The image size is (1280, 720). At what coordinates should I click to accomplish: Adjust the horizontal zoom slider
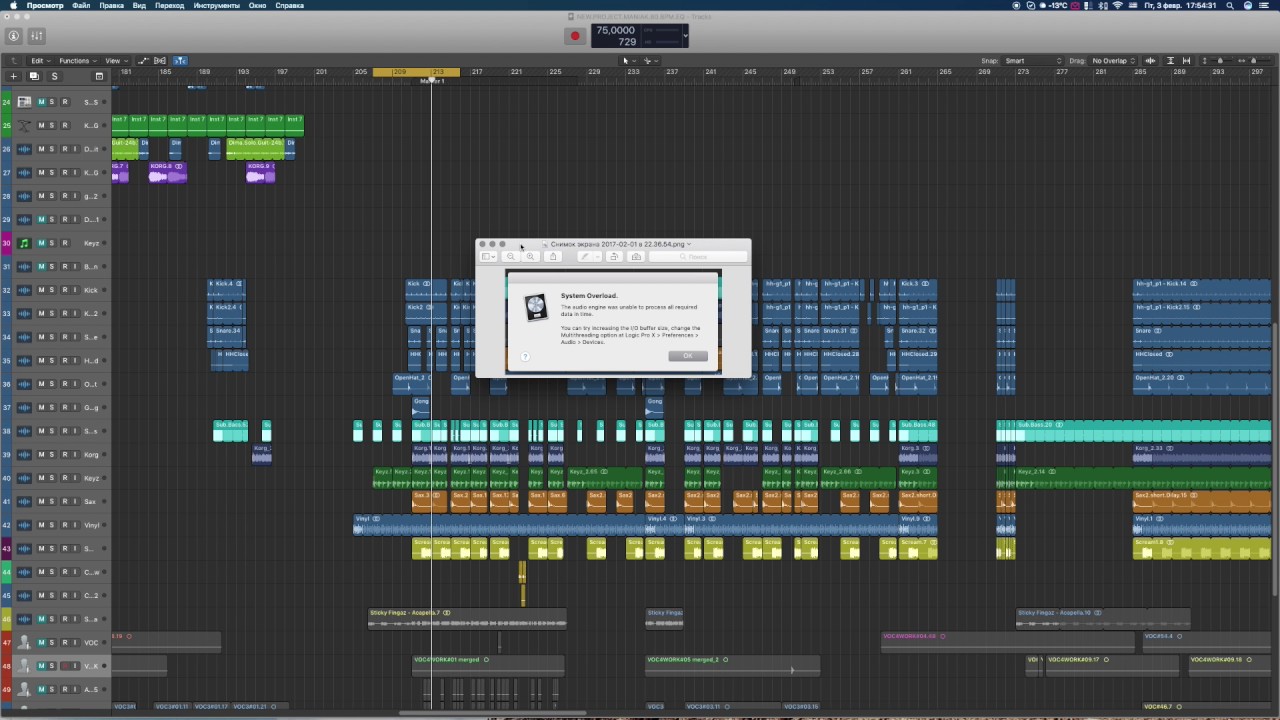point(1254,61)
